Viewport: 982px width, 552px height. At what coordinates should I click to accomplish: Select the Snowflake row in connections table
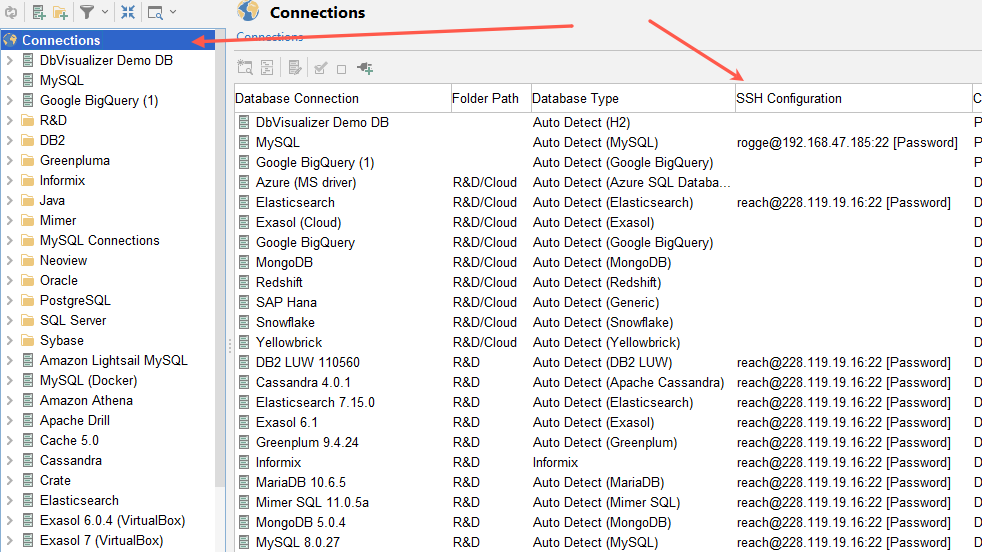pos(284,322)
